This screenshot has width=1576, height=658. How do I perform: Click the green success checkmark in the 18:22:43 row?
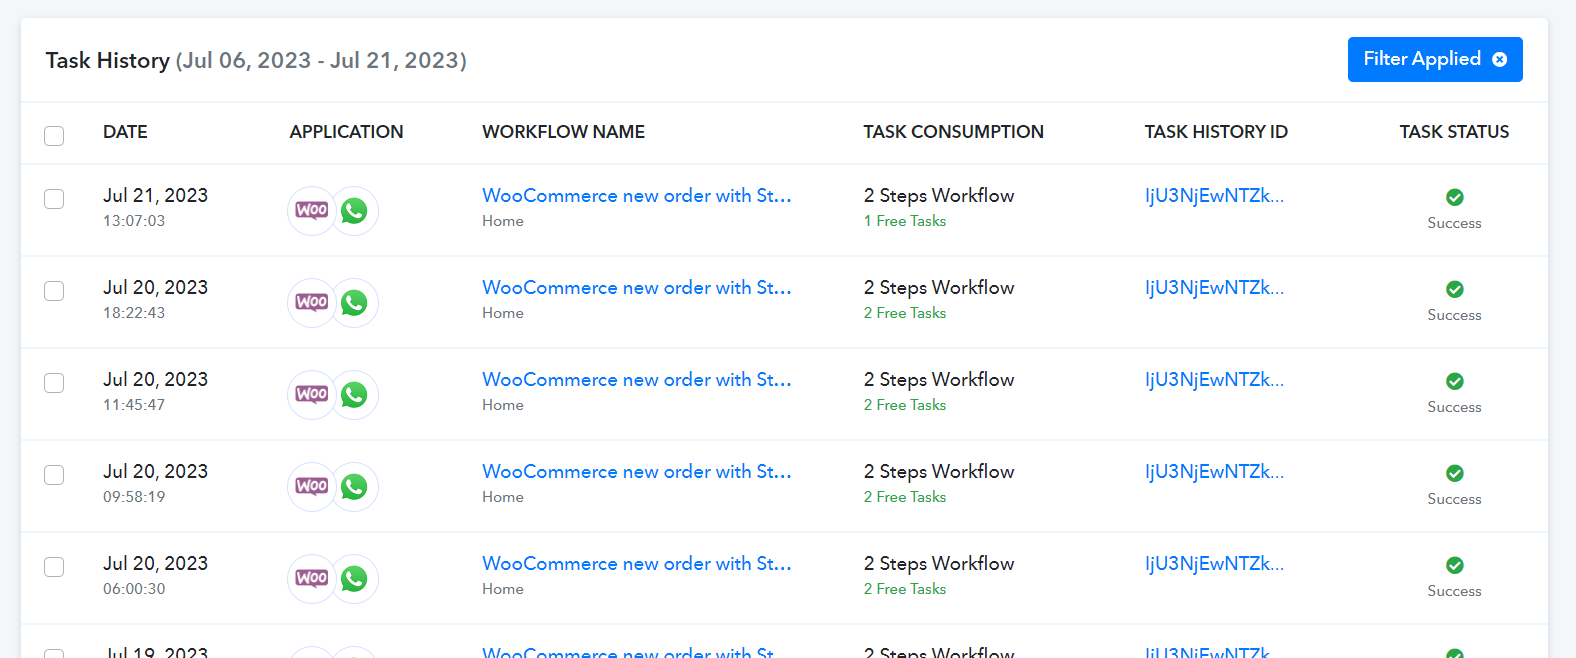click(1455, 289)
